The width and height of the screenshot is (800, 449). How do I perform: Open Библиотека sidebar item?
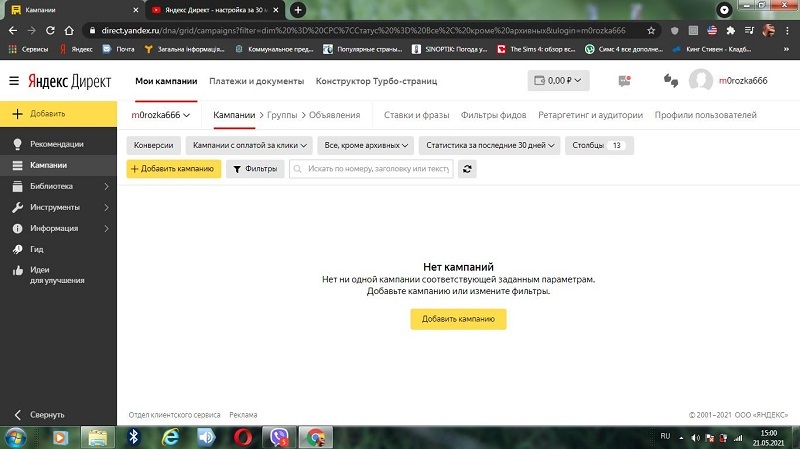(x=51, y=186)
